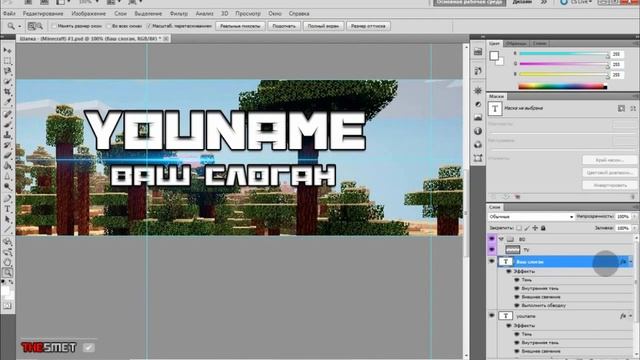
Task: Open the Изображение menu
Action: click(x=88, y=13)
